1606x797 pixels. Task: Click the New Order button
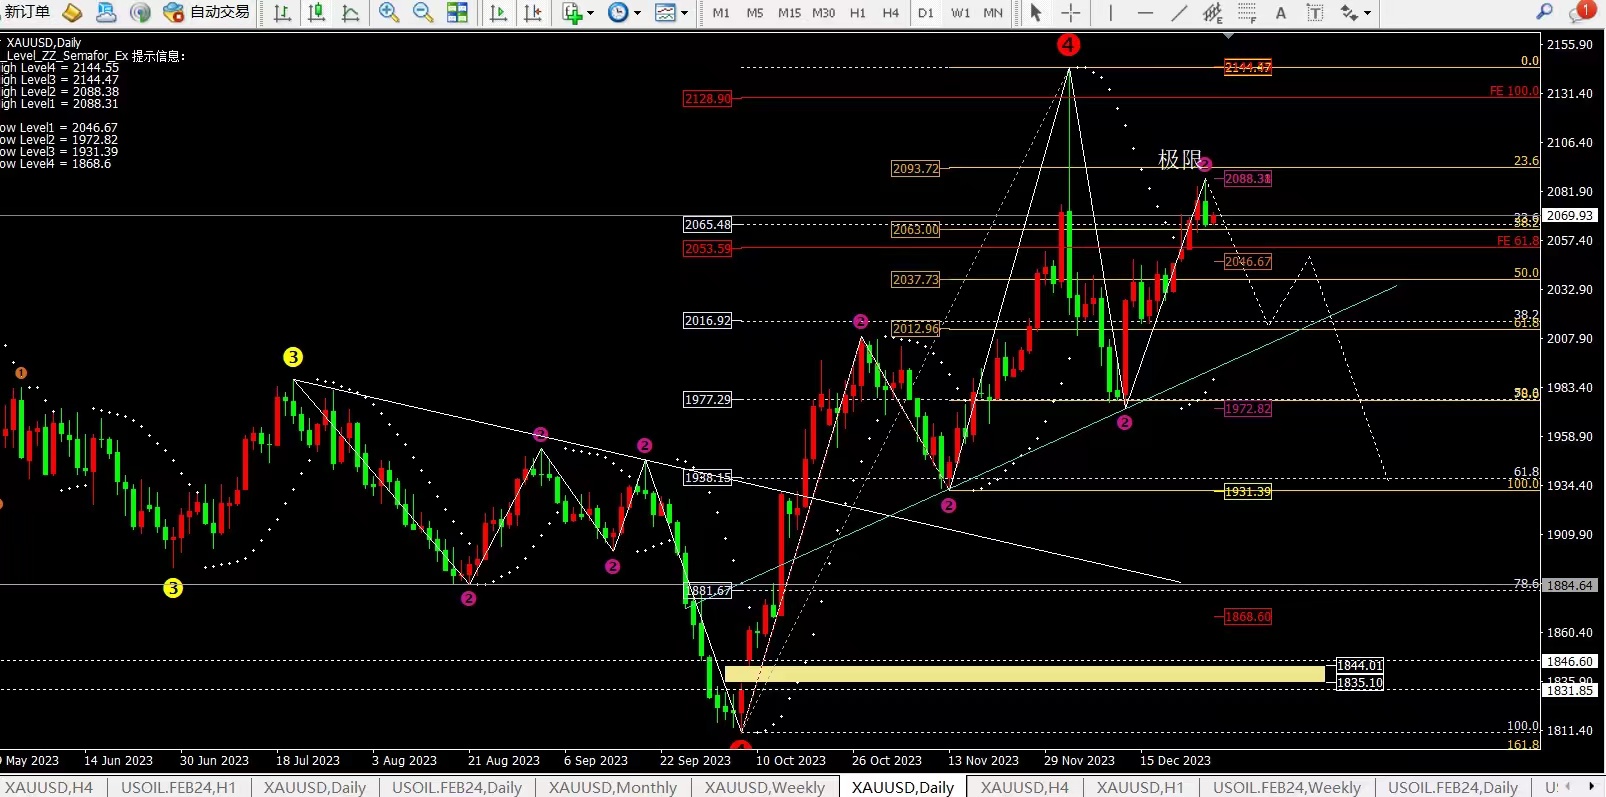pyautogui.click(x=27, y=12)
